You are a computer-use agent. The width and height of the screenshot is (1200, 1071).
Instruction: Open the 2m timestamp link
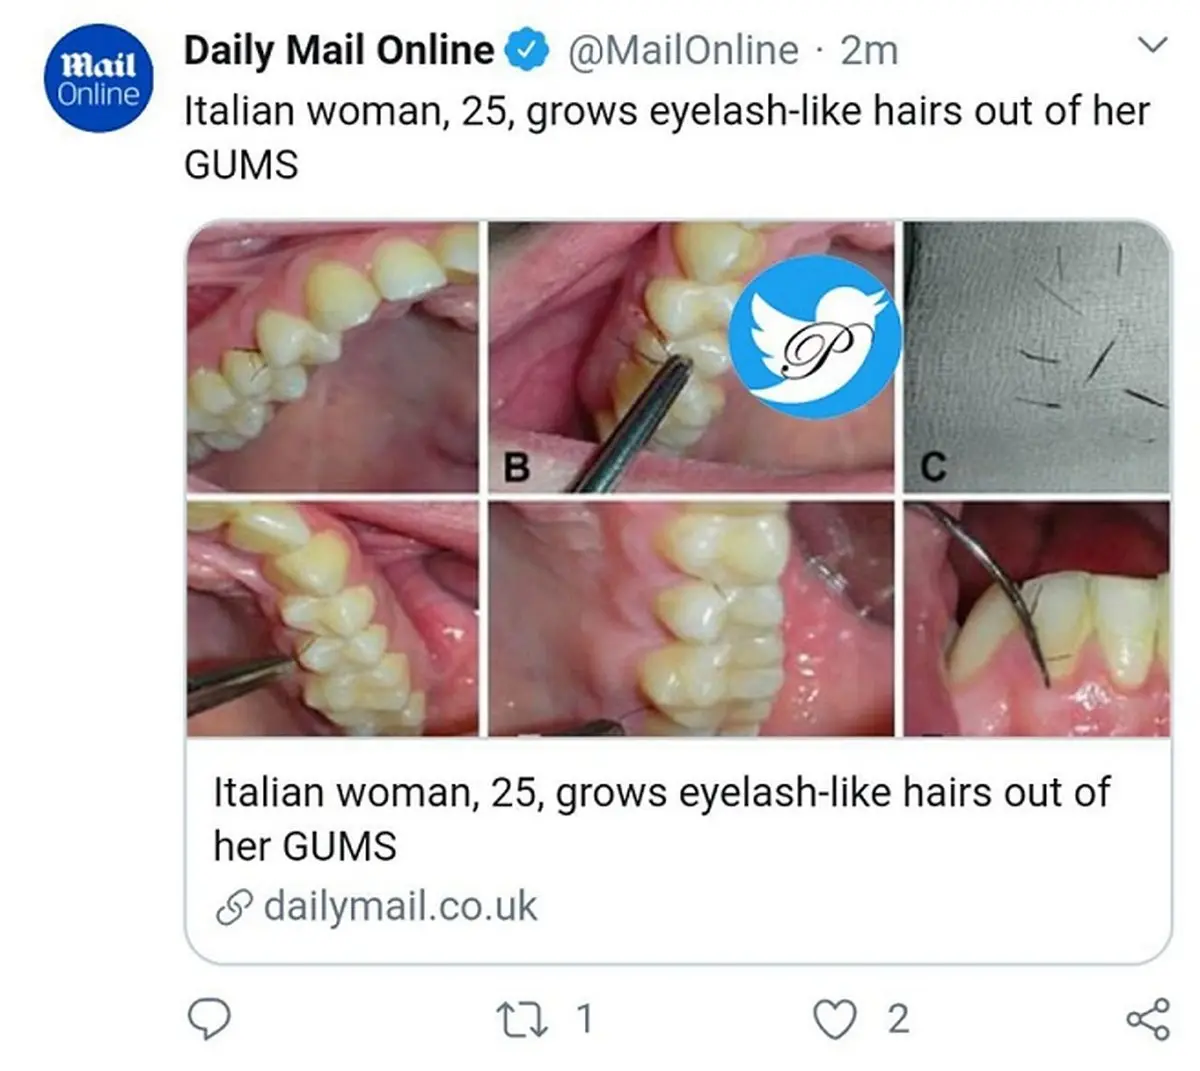click(x=869, y=50)
